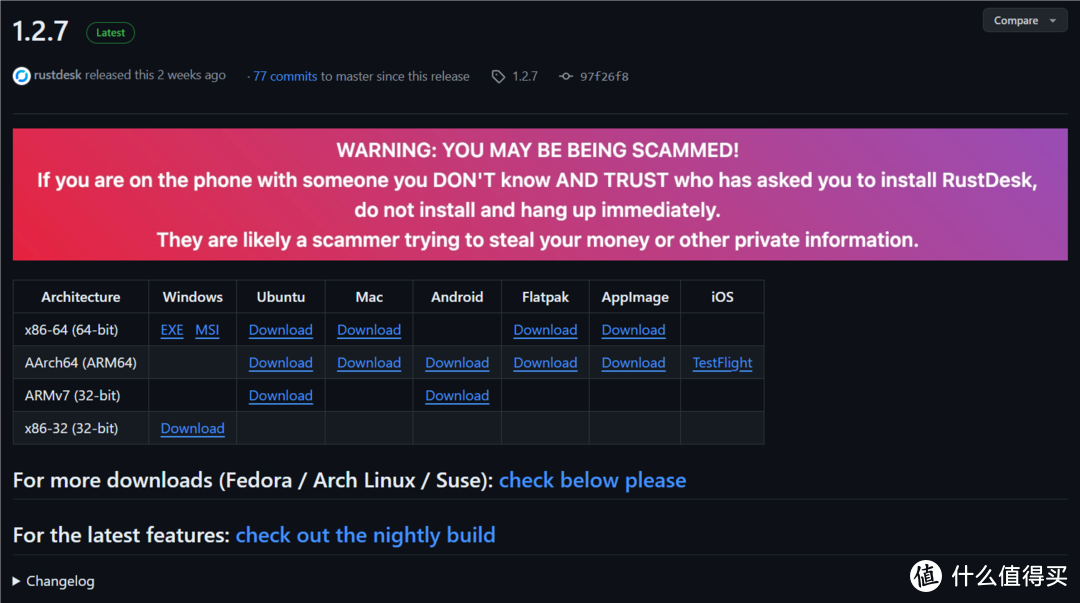
Task: Expand the Changelog section
Action: tap(54, 581)
